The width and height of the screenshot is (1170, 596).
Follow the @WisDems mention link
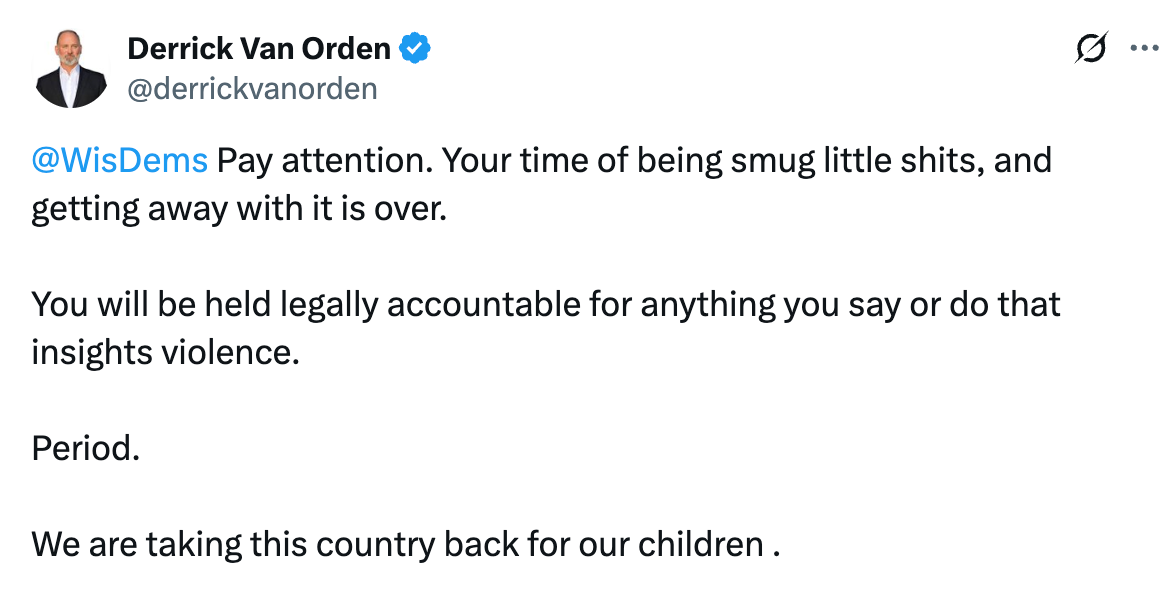tap(119, 160)
